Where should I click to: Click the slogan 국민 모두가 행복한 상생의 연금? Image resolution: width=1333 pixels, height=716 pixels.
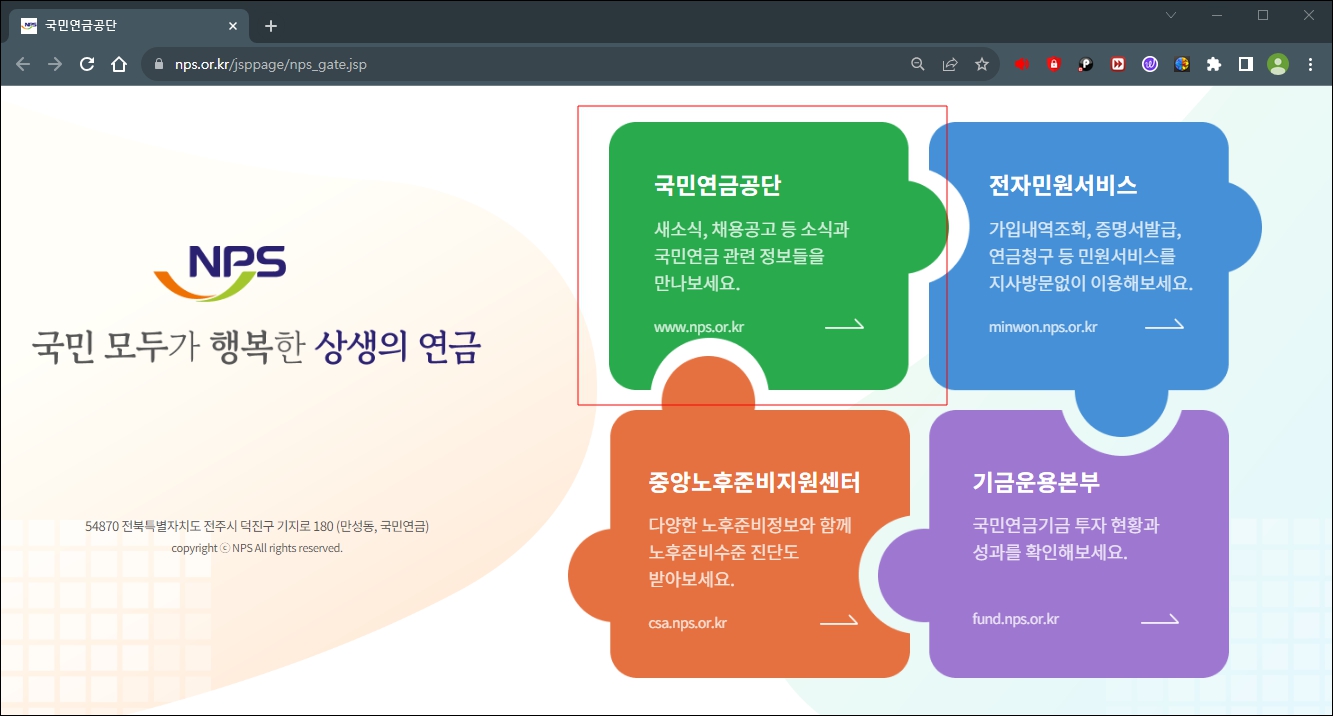coord(256,347)
